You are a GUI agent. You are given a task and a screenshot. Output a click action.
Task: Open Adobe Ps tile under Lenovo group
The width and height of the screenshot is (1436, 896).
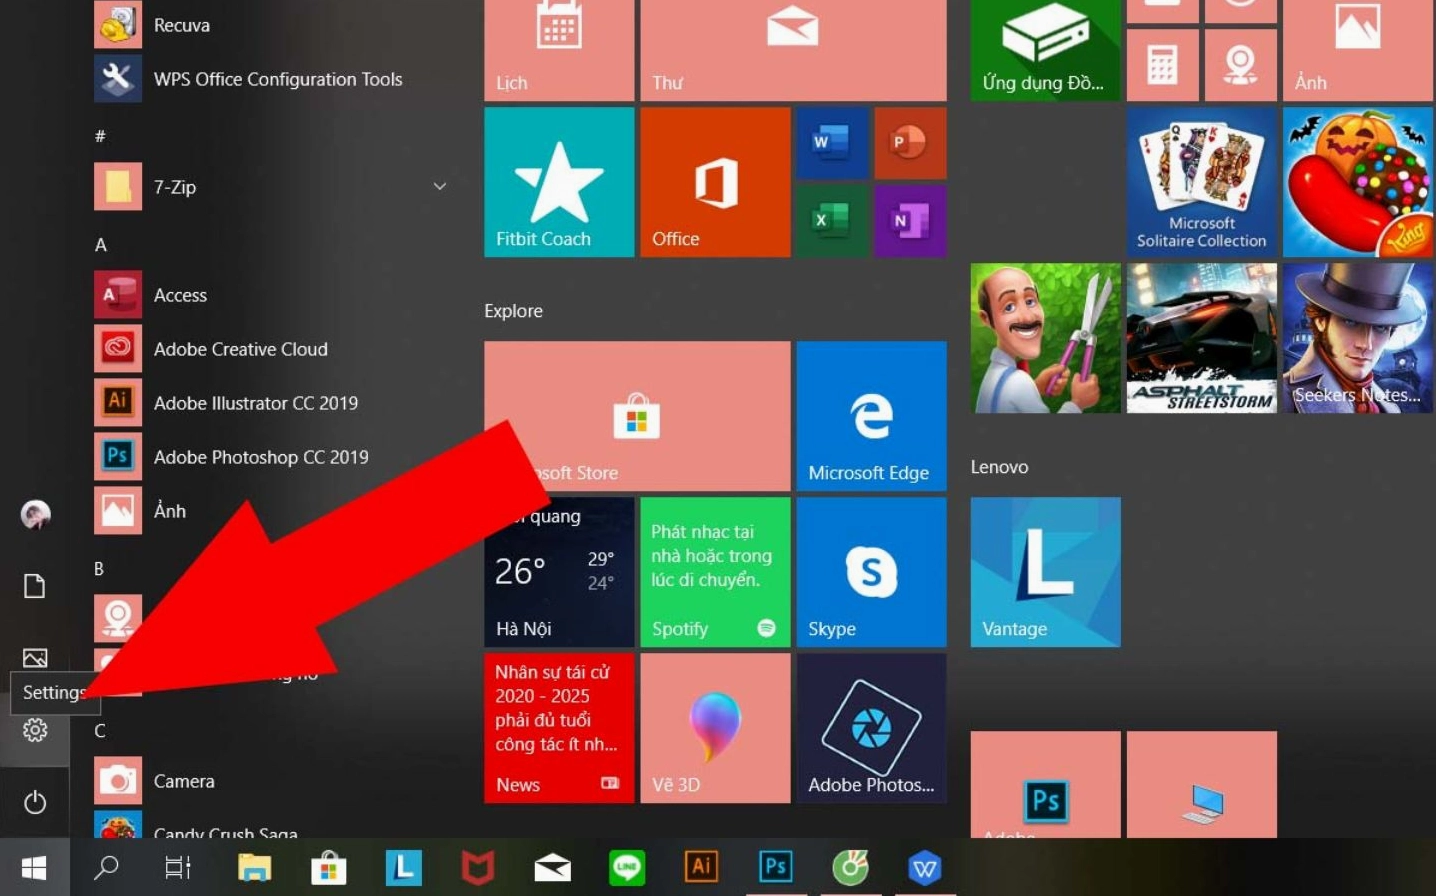click(x=1045, y=785)
